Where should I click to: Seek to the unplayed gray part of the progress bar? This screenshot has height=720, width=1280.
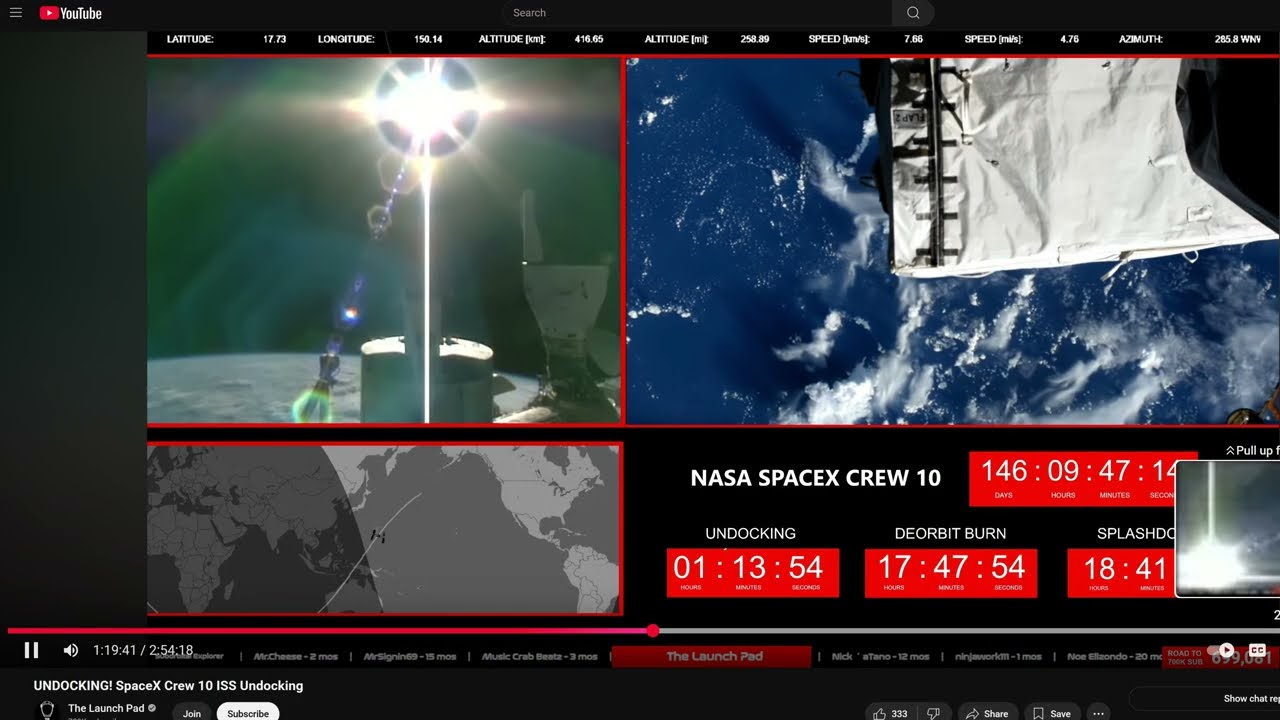click(965, 631)
